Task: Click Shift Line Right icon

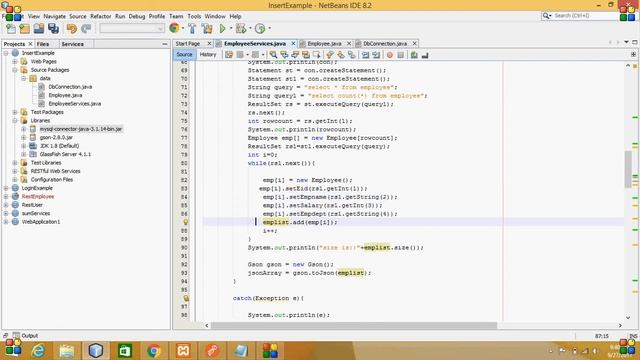Action: tap(376, 55)
